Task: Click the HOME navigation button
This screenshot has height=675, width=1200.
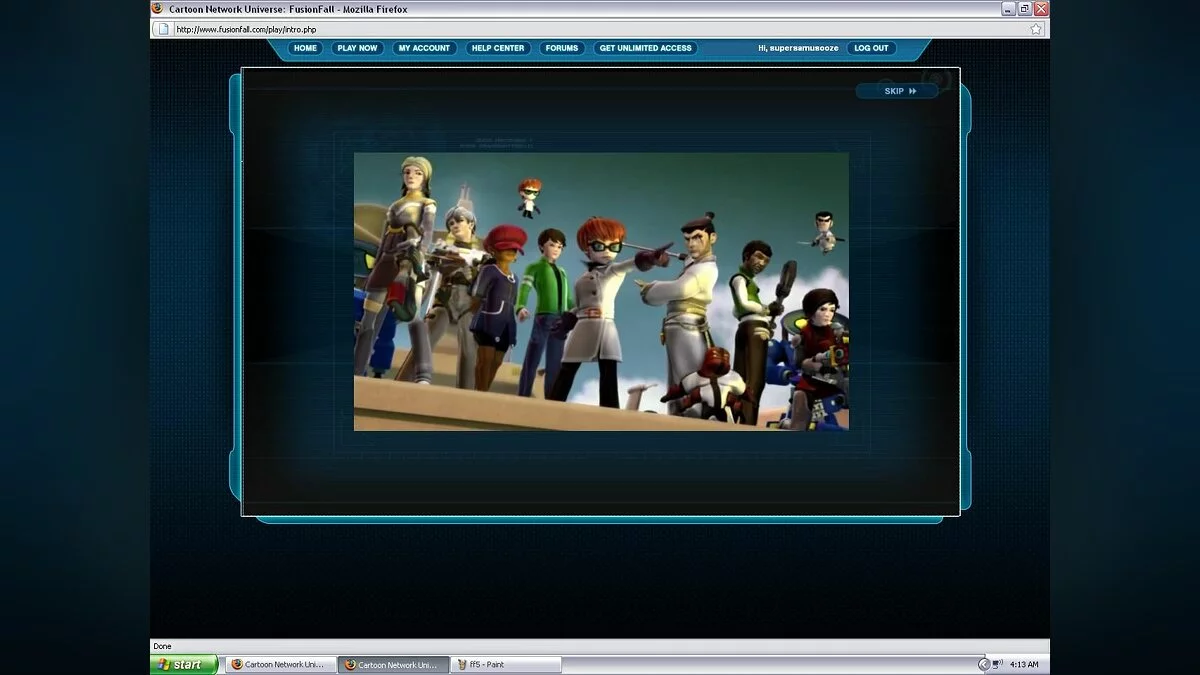Action: (305, 48)
